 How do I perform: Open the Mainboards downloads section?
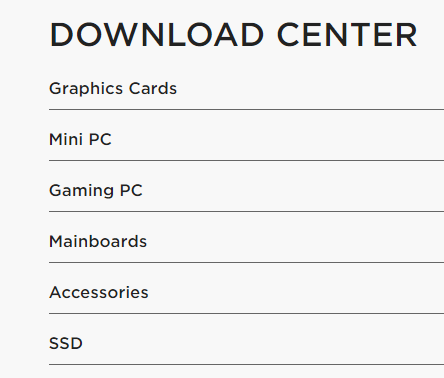(x=246, y=242)
